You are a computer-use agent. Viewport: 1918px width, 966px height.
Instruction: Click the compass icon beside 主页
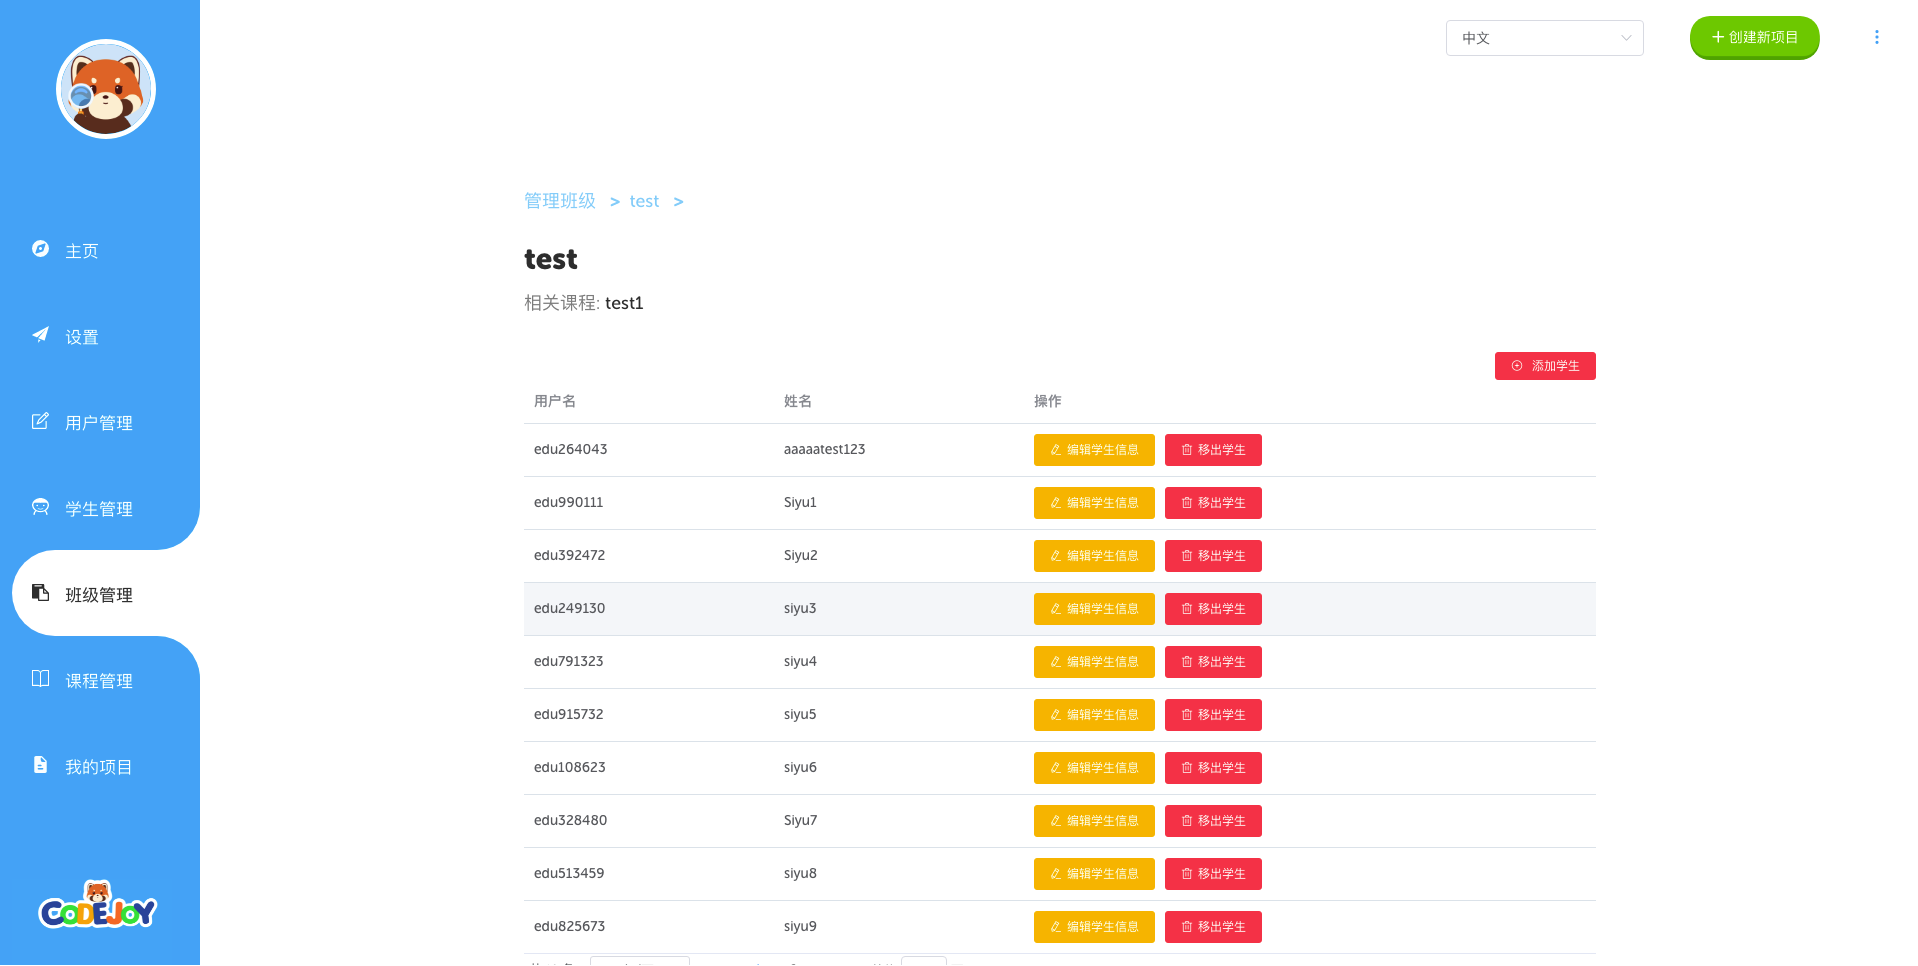coord(40,249)
